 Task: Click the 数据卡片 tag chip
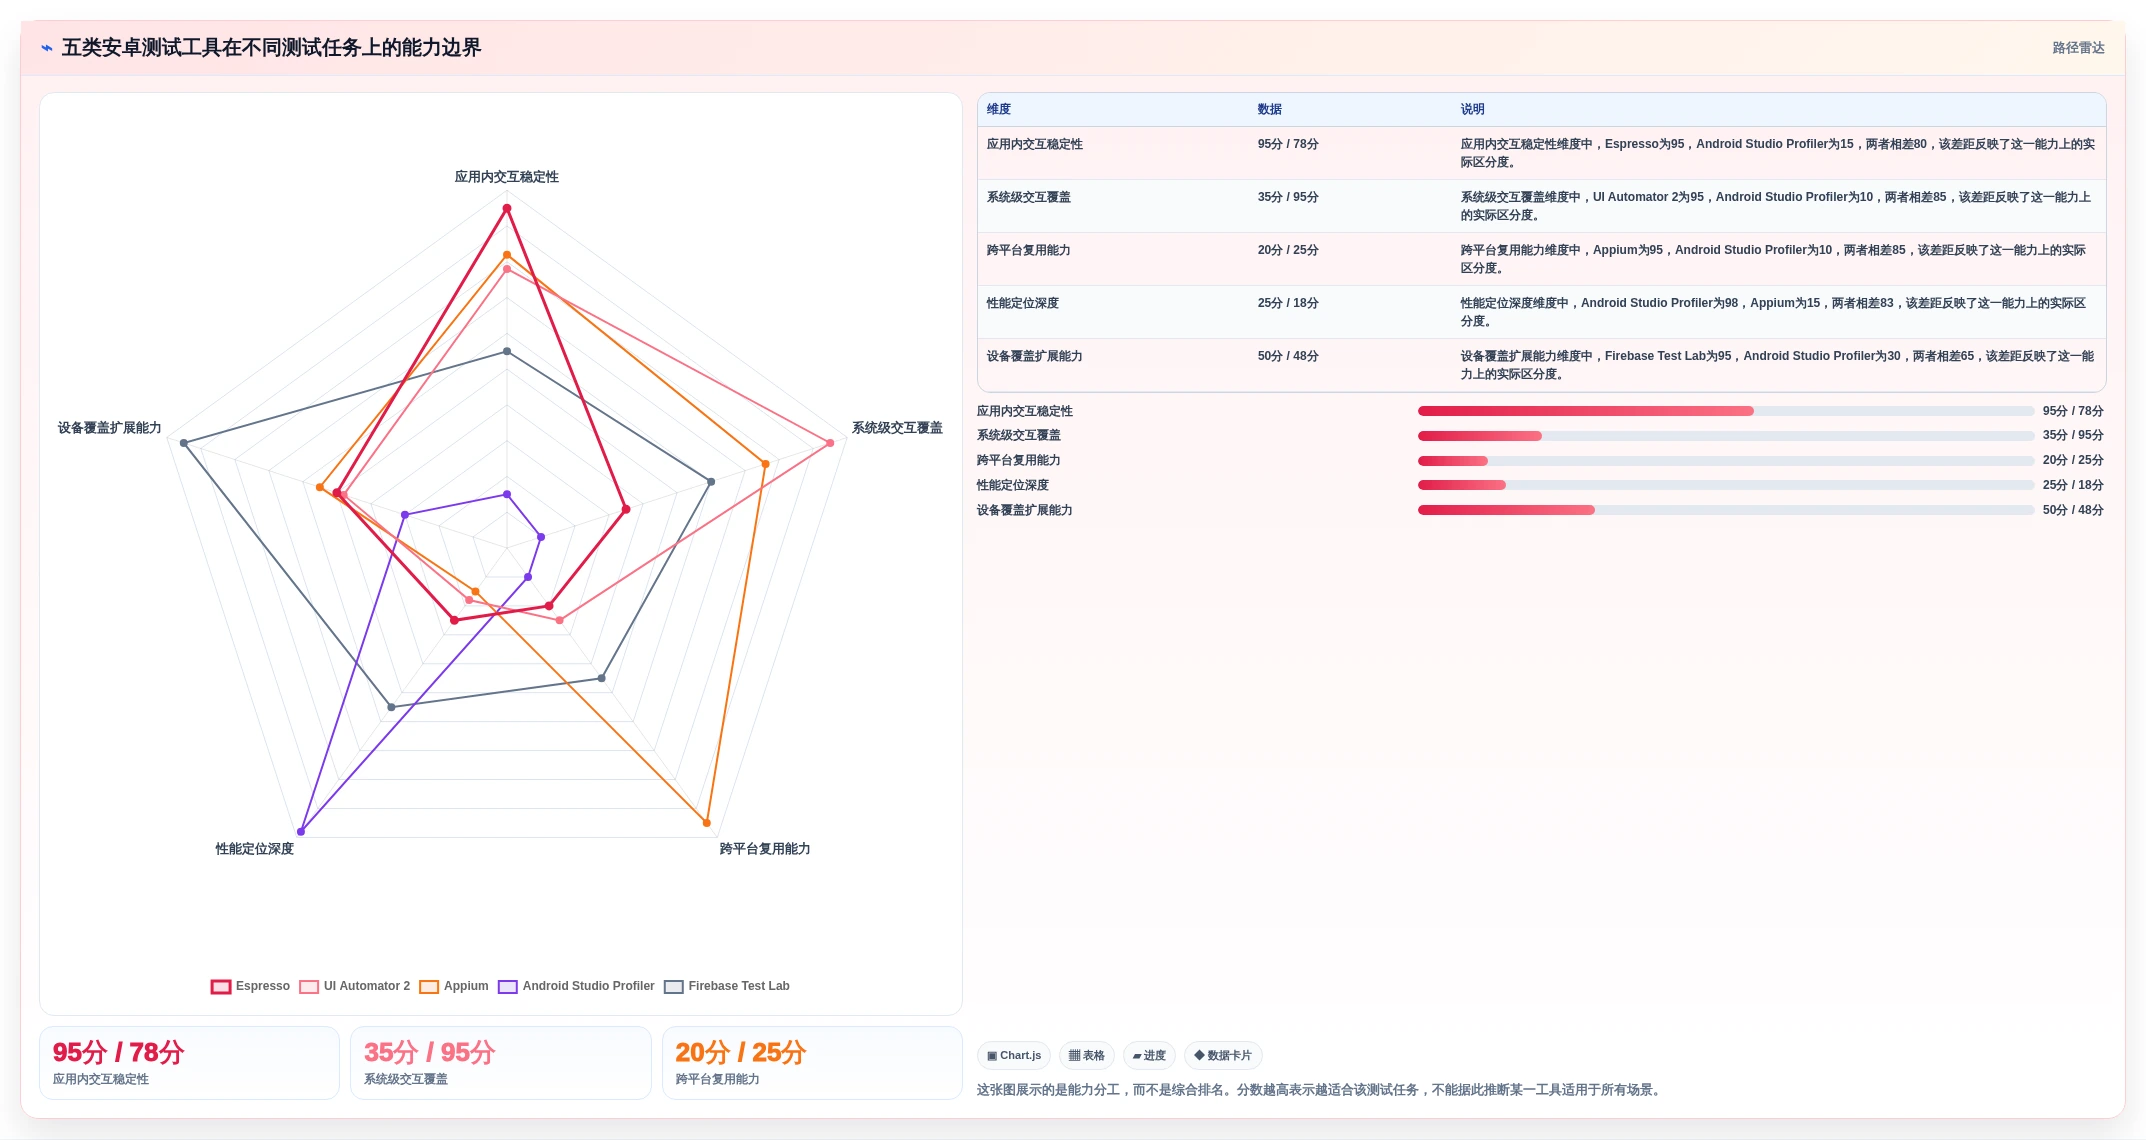[x=1223, y=1055]
